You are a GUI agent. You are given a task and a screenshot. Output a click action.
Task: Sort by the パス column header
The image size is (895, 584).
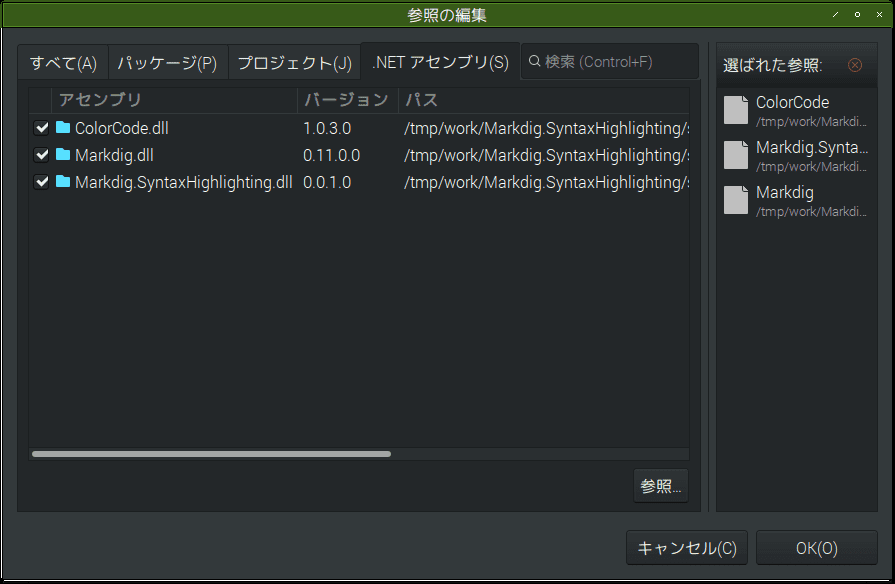pos(543,100)
